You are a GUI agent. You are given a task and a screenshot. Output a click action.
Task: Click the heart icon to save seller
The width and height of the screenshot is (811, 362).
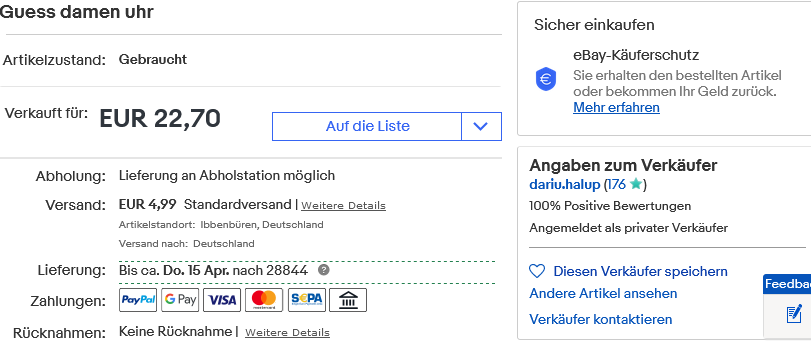[537, 271]
